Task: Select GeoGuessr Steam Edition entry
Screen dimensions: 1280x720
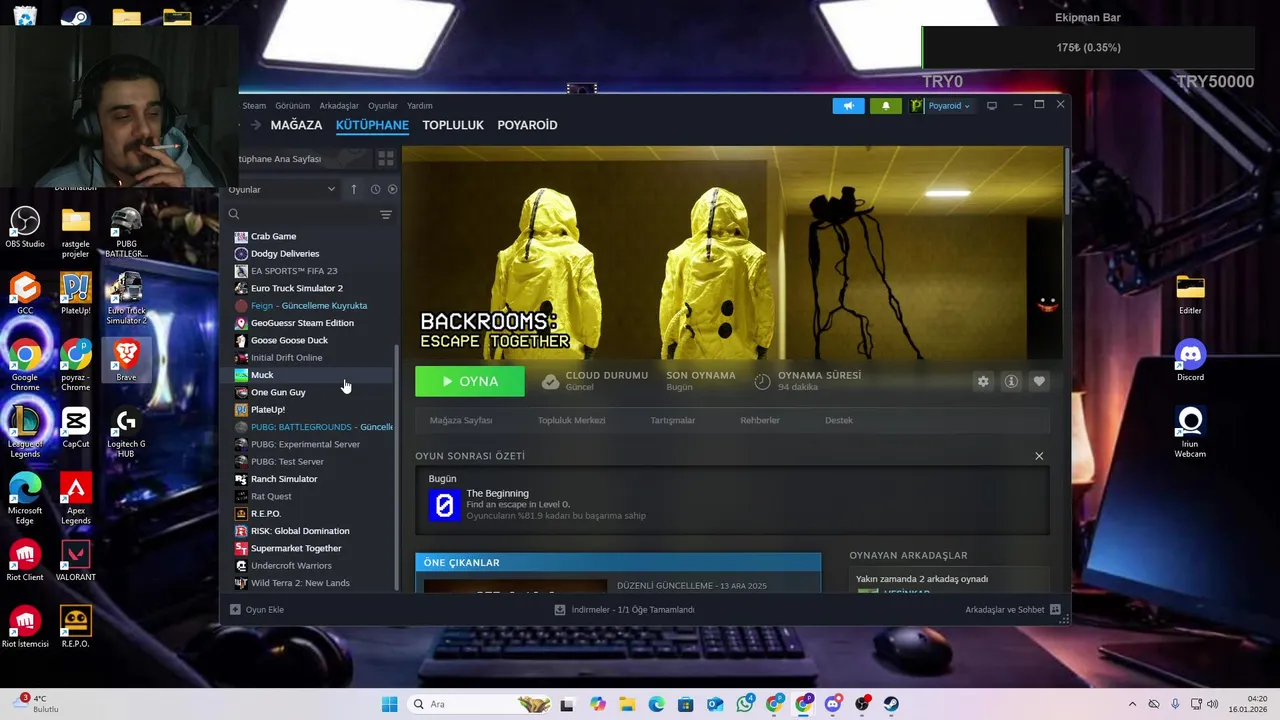Action: [313, 323]
